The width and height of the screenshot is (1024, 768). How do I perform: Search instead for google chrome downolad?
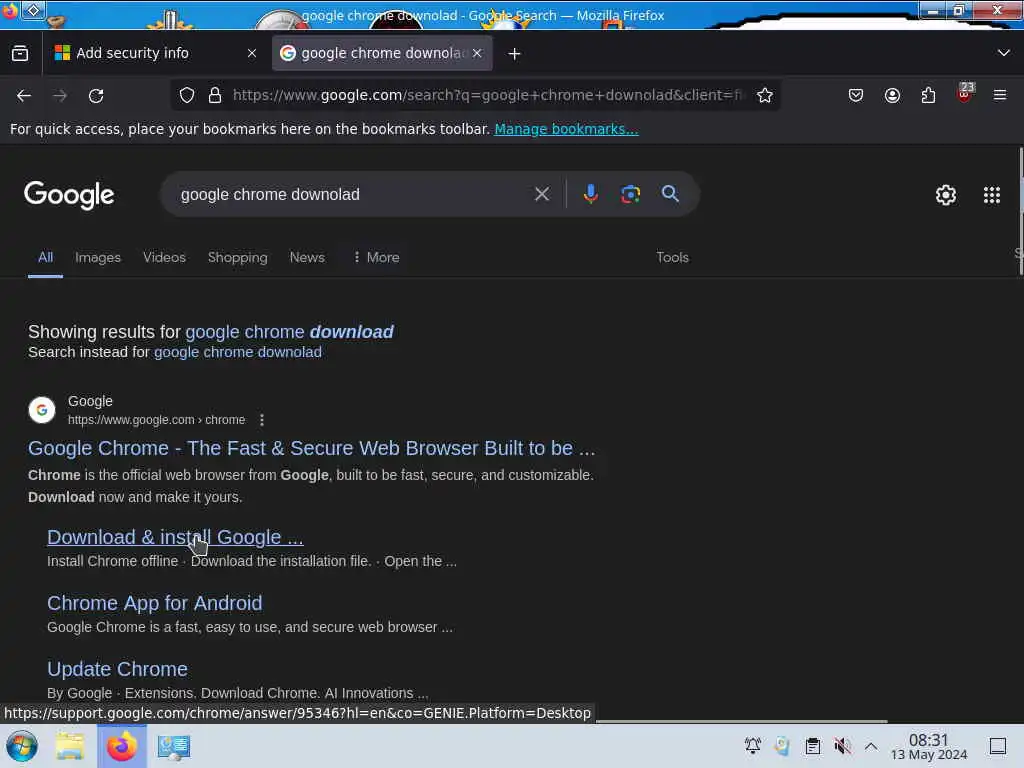coord(238,352)
